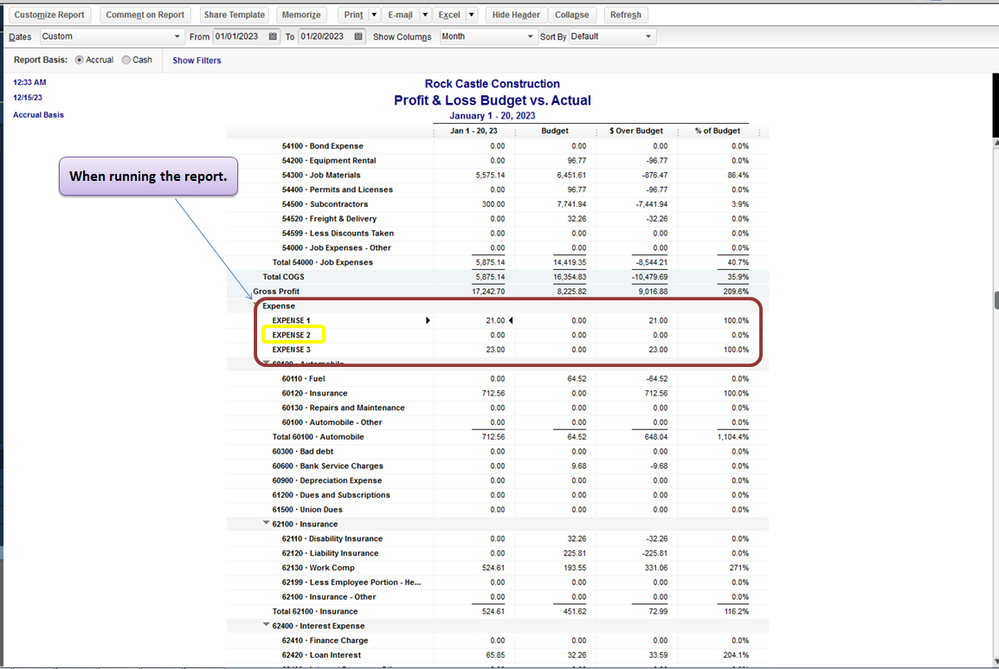Select the Cash report basis

[x=126, y=60]
